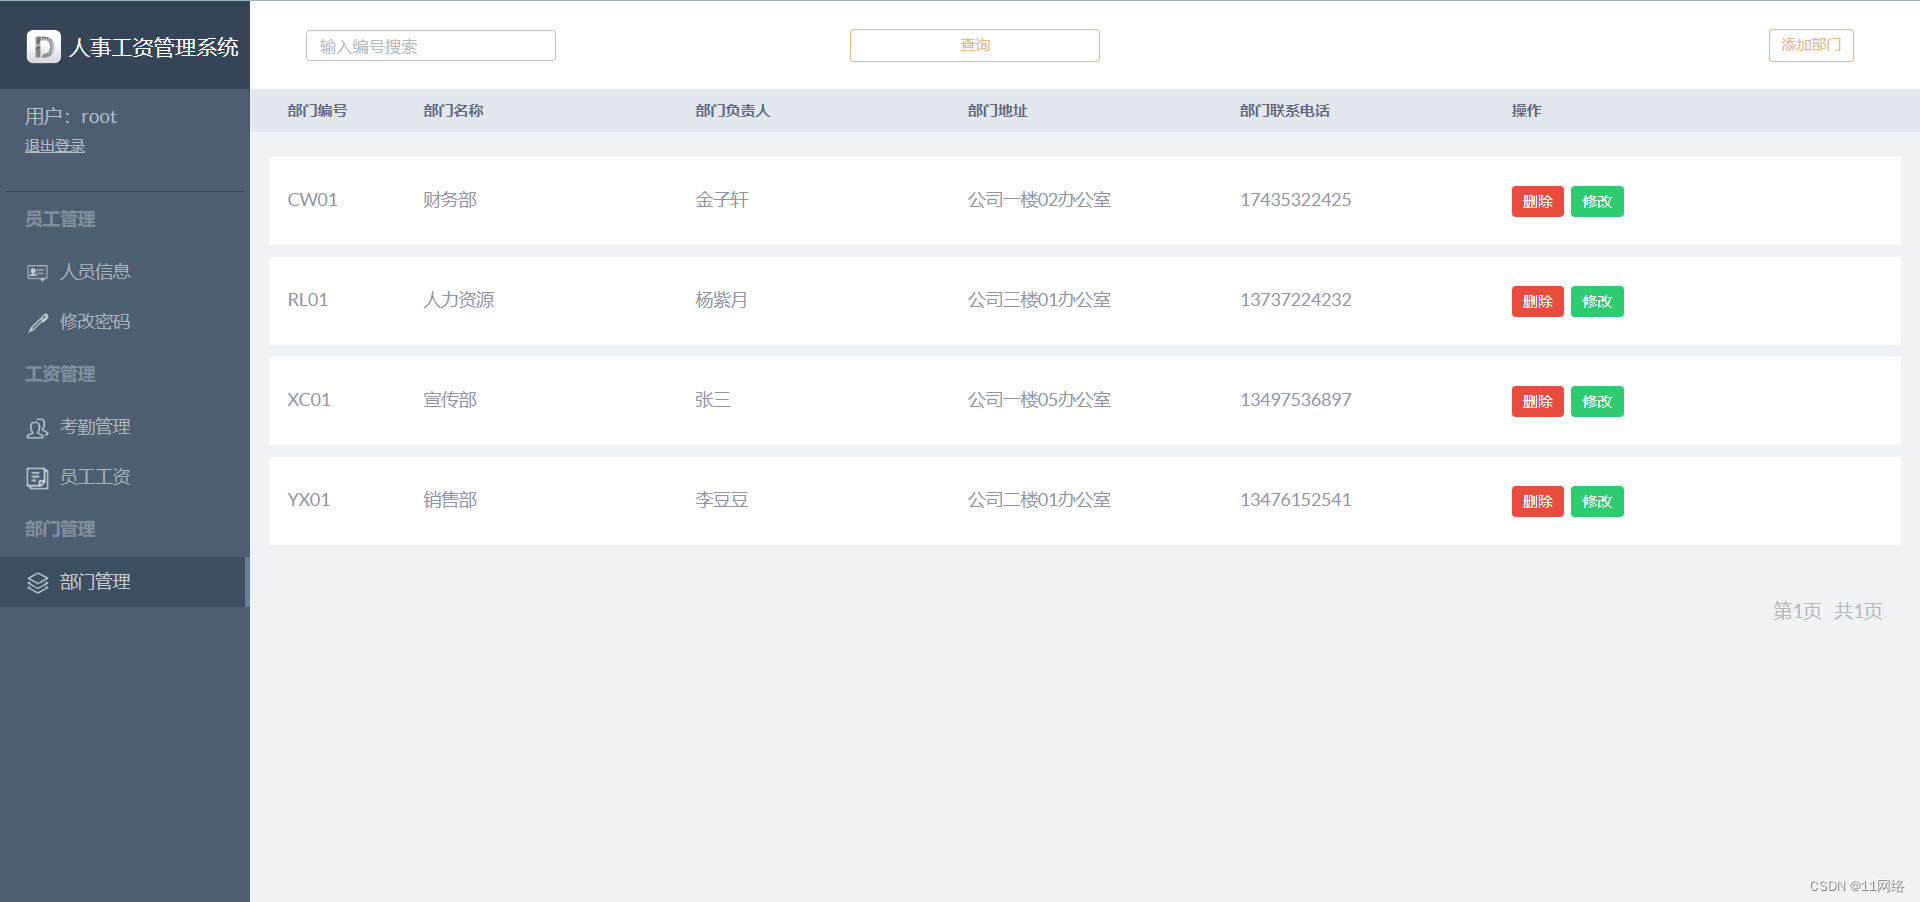Click the grey 部门管理 section heading
Image resolution: width=1920 pixels, height=902 pixels.
(60, 529)
